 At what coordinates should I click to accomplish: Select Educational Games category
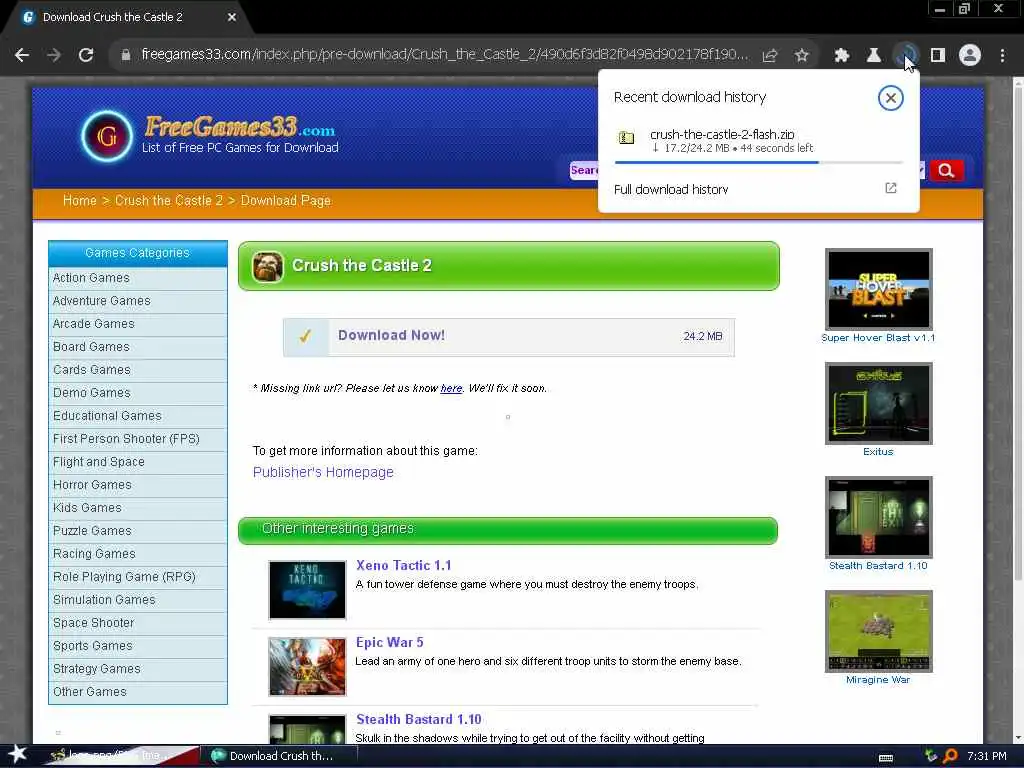point(138,416)
